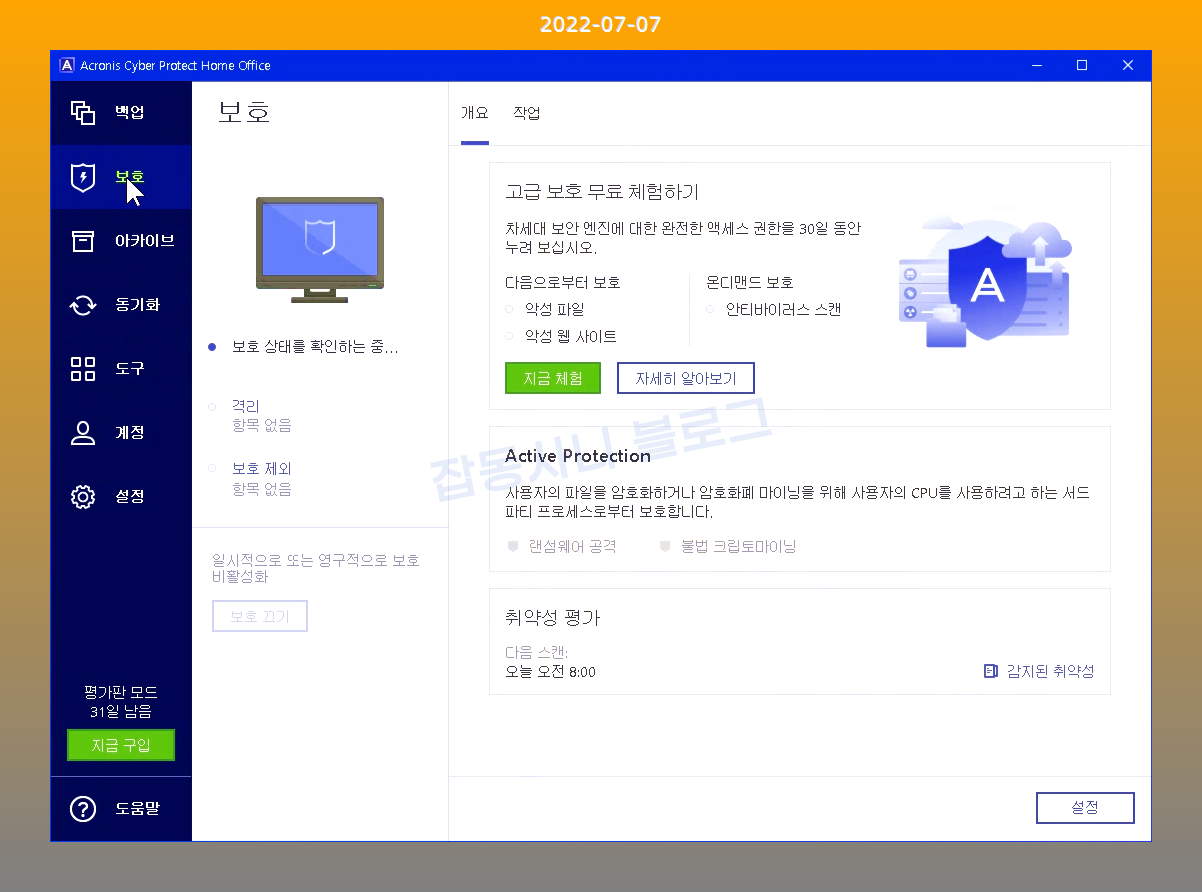The image size is (1202, 892).
Task: Click the 동기화 sidebar label
Action: pyautogui.click(x=138, y=305)
